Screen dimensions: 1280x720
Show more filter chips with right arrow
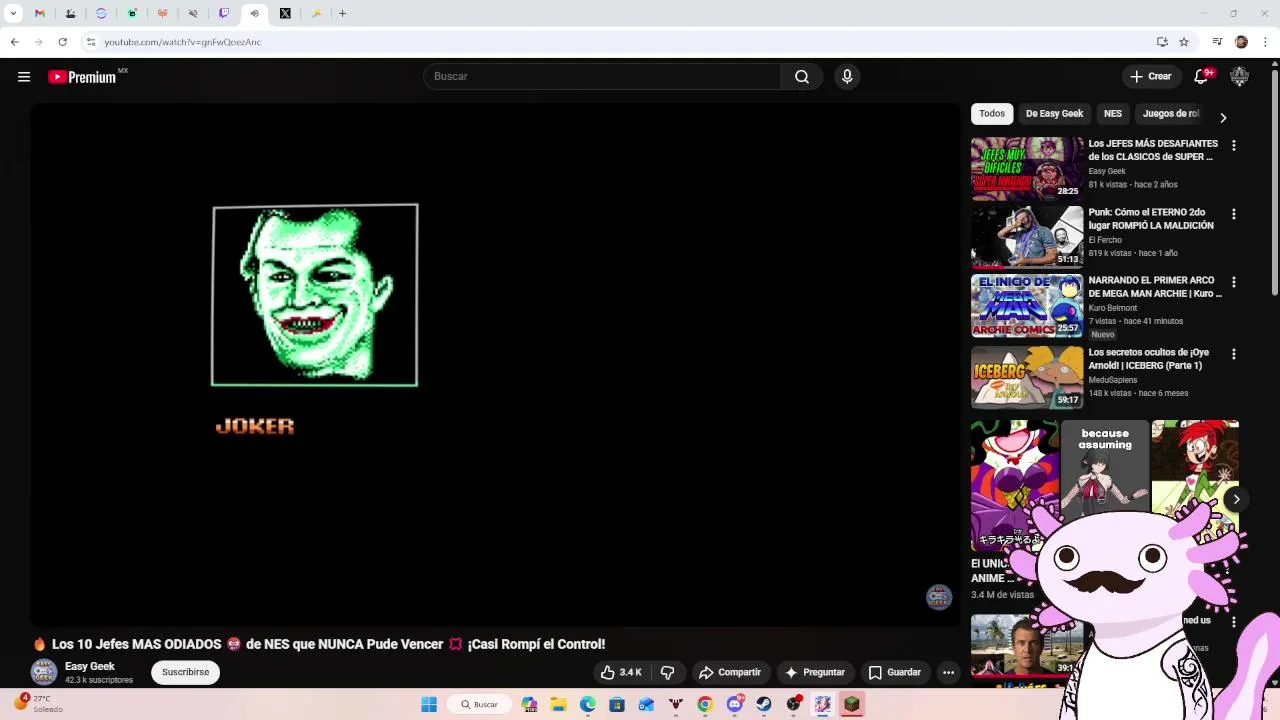tap(1223, 117)
